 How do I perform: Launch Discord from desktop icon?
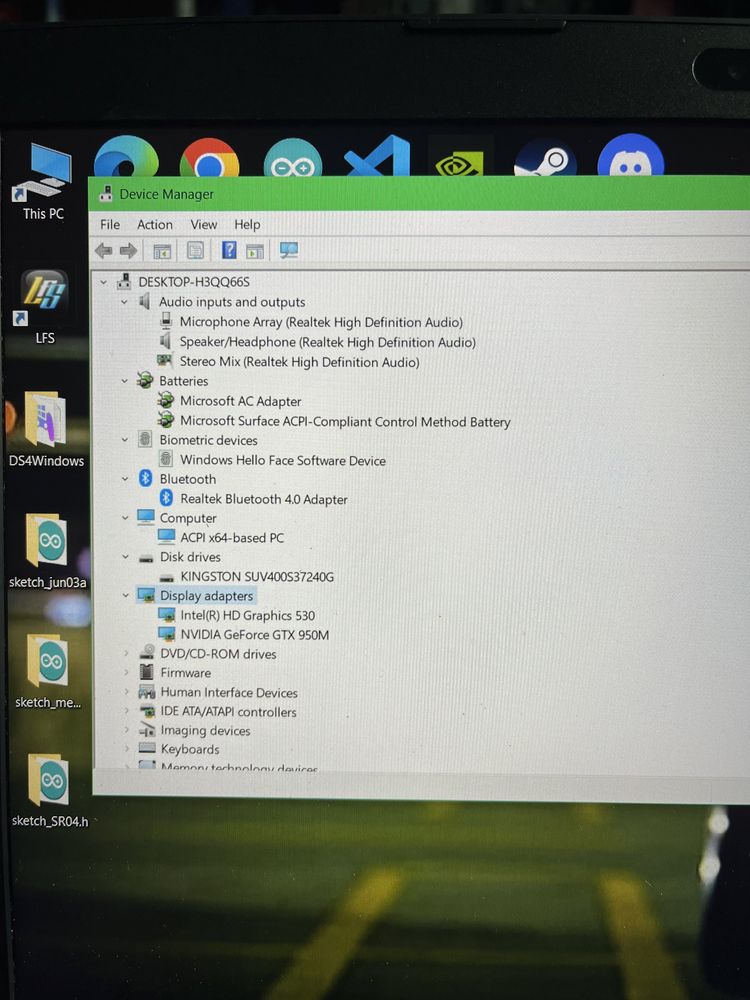631,156
